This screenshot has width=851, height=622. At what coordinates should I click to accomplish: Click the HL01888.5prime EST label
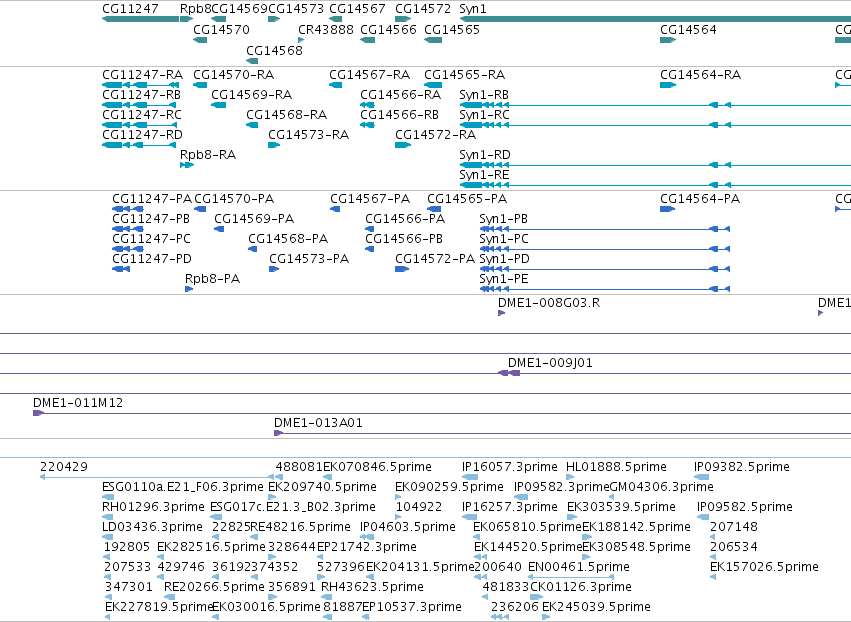[616, 467]
